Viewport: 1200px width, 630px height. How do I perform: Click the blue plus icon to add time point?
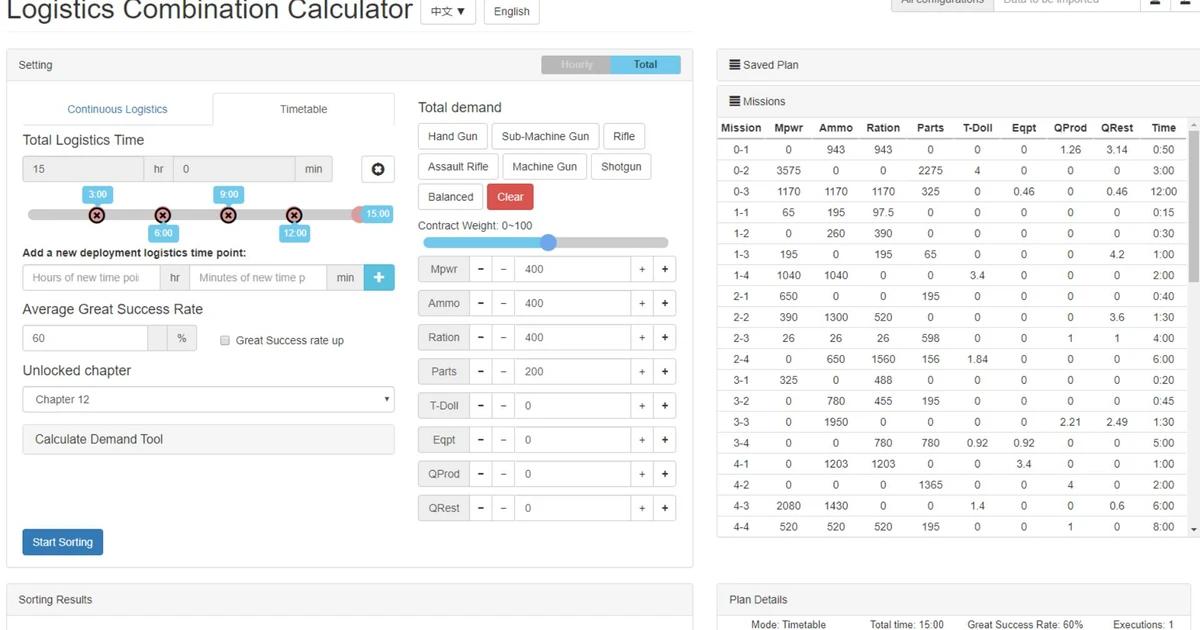[x=379, y=277]
